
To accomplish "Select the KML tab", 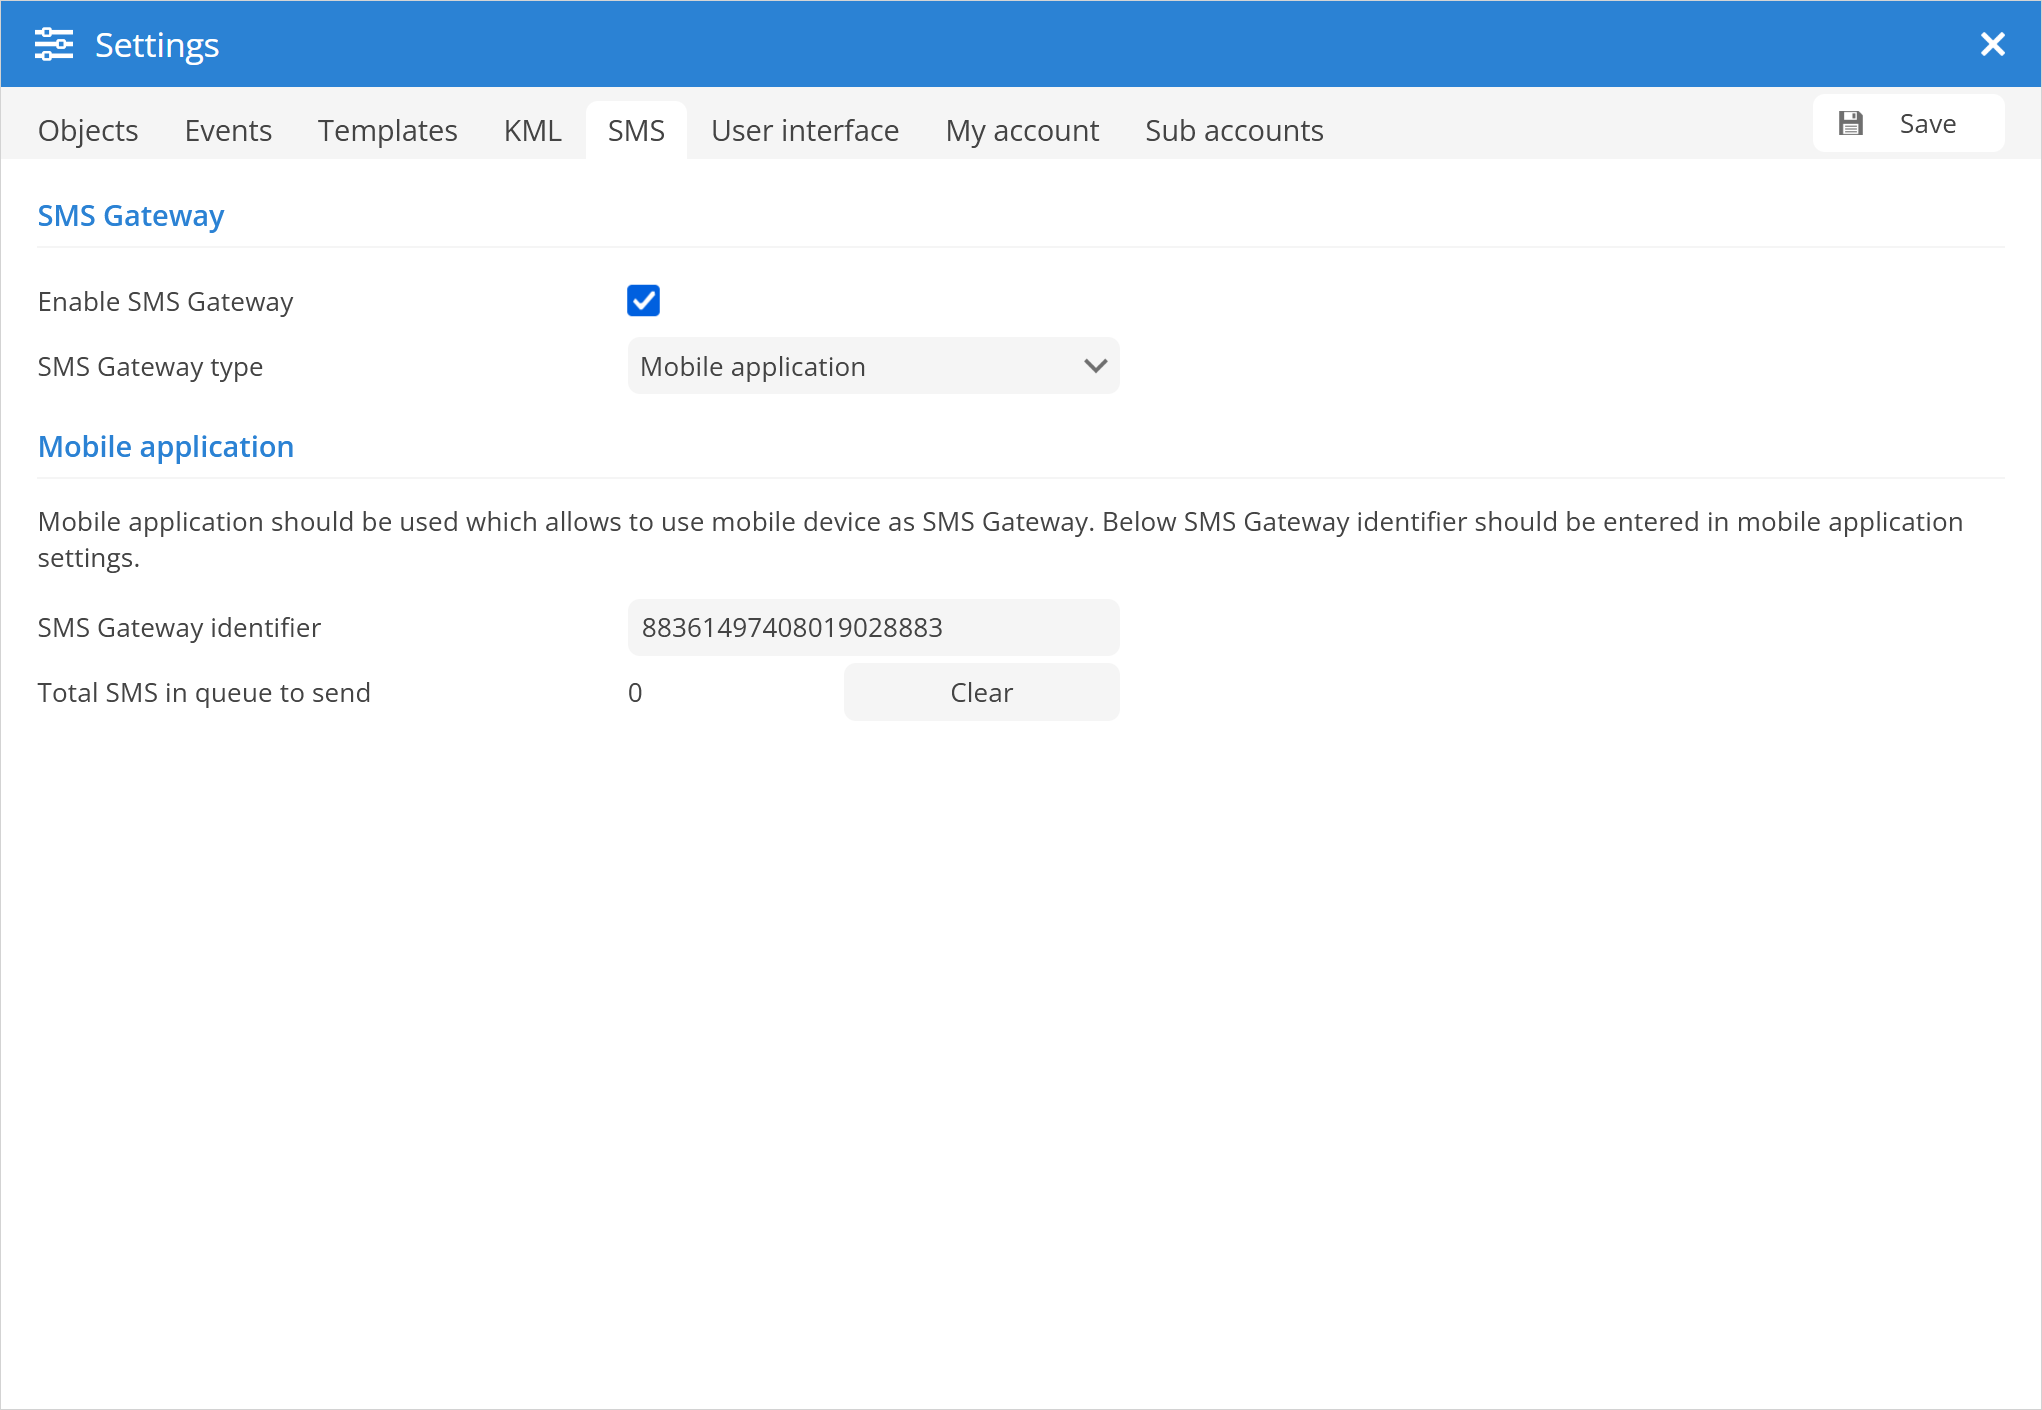I will (532, 131).
